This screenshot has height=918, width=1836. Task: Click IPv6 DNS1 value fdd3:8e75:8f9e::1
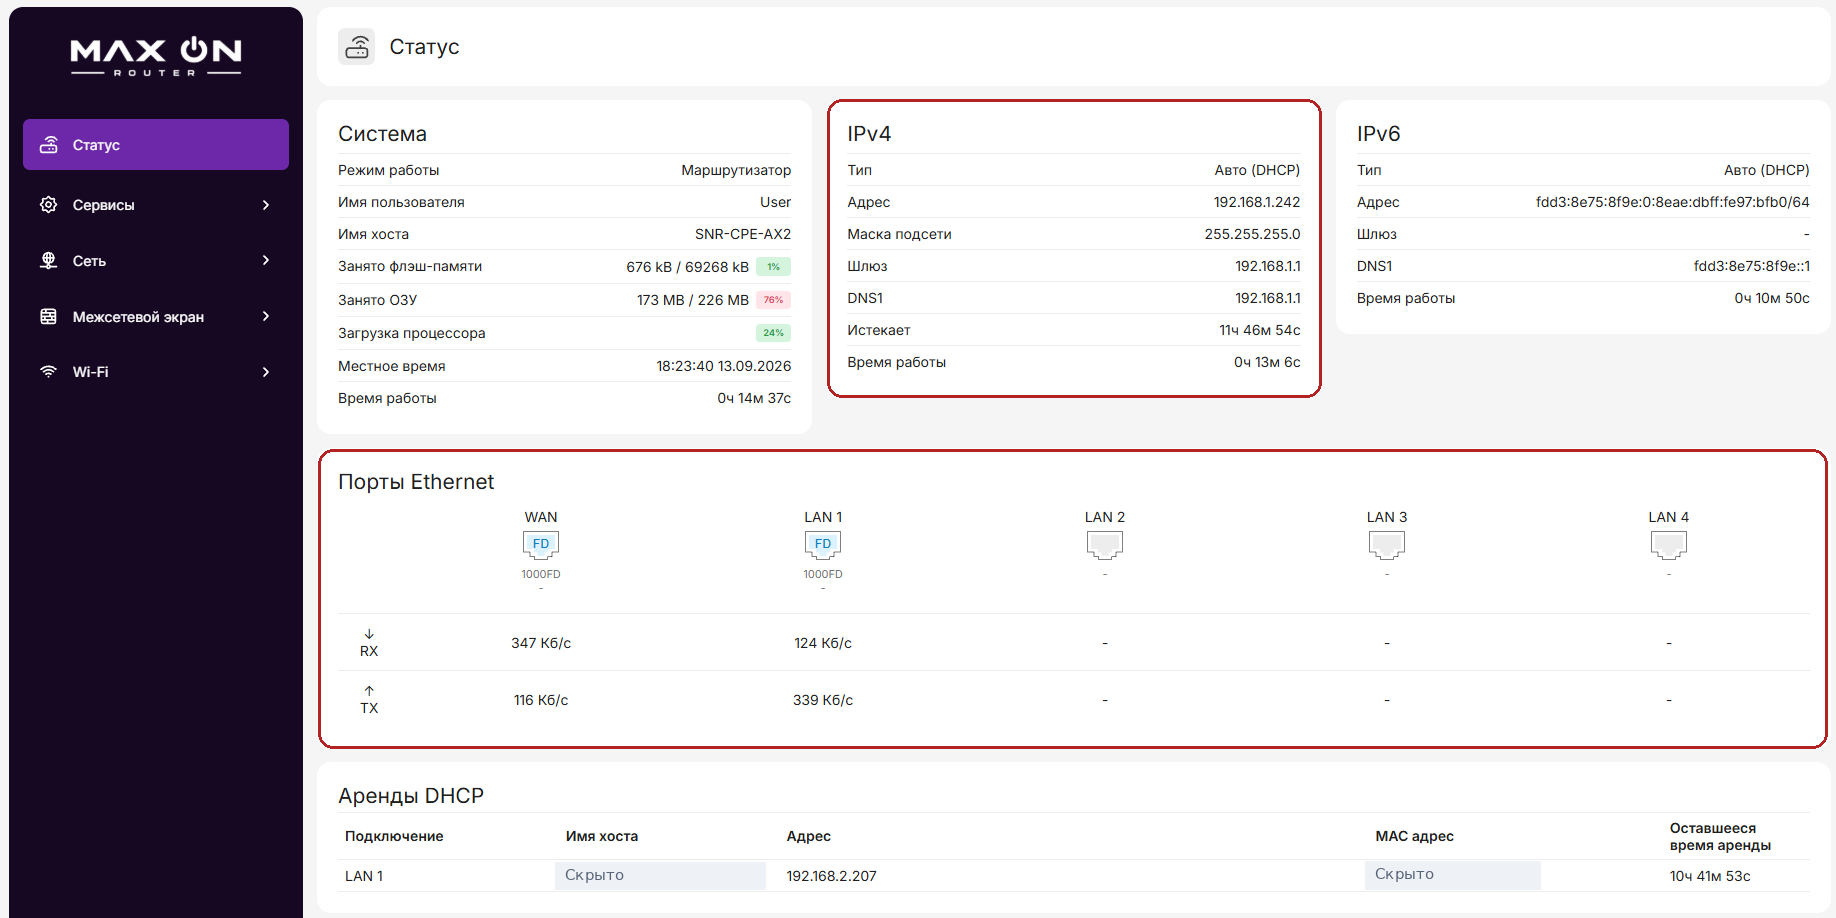(1751, 266)
